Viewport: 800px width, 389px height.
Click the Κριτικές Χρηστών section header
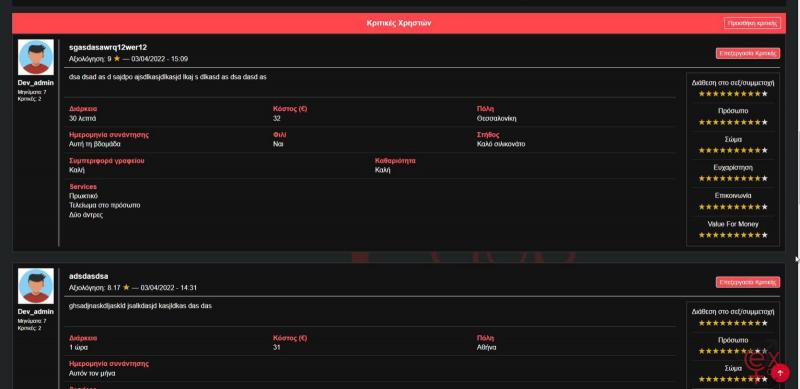click(x=399, y=23)
